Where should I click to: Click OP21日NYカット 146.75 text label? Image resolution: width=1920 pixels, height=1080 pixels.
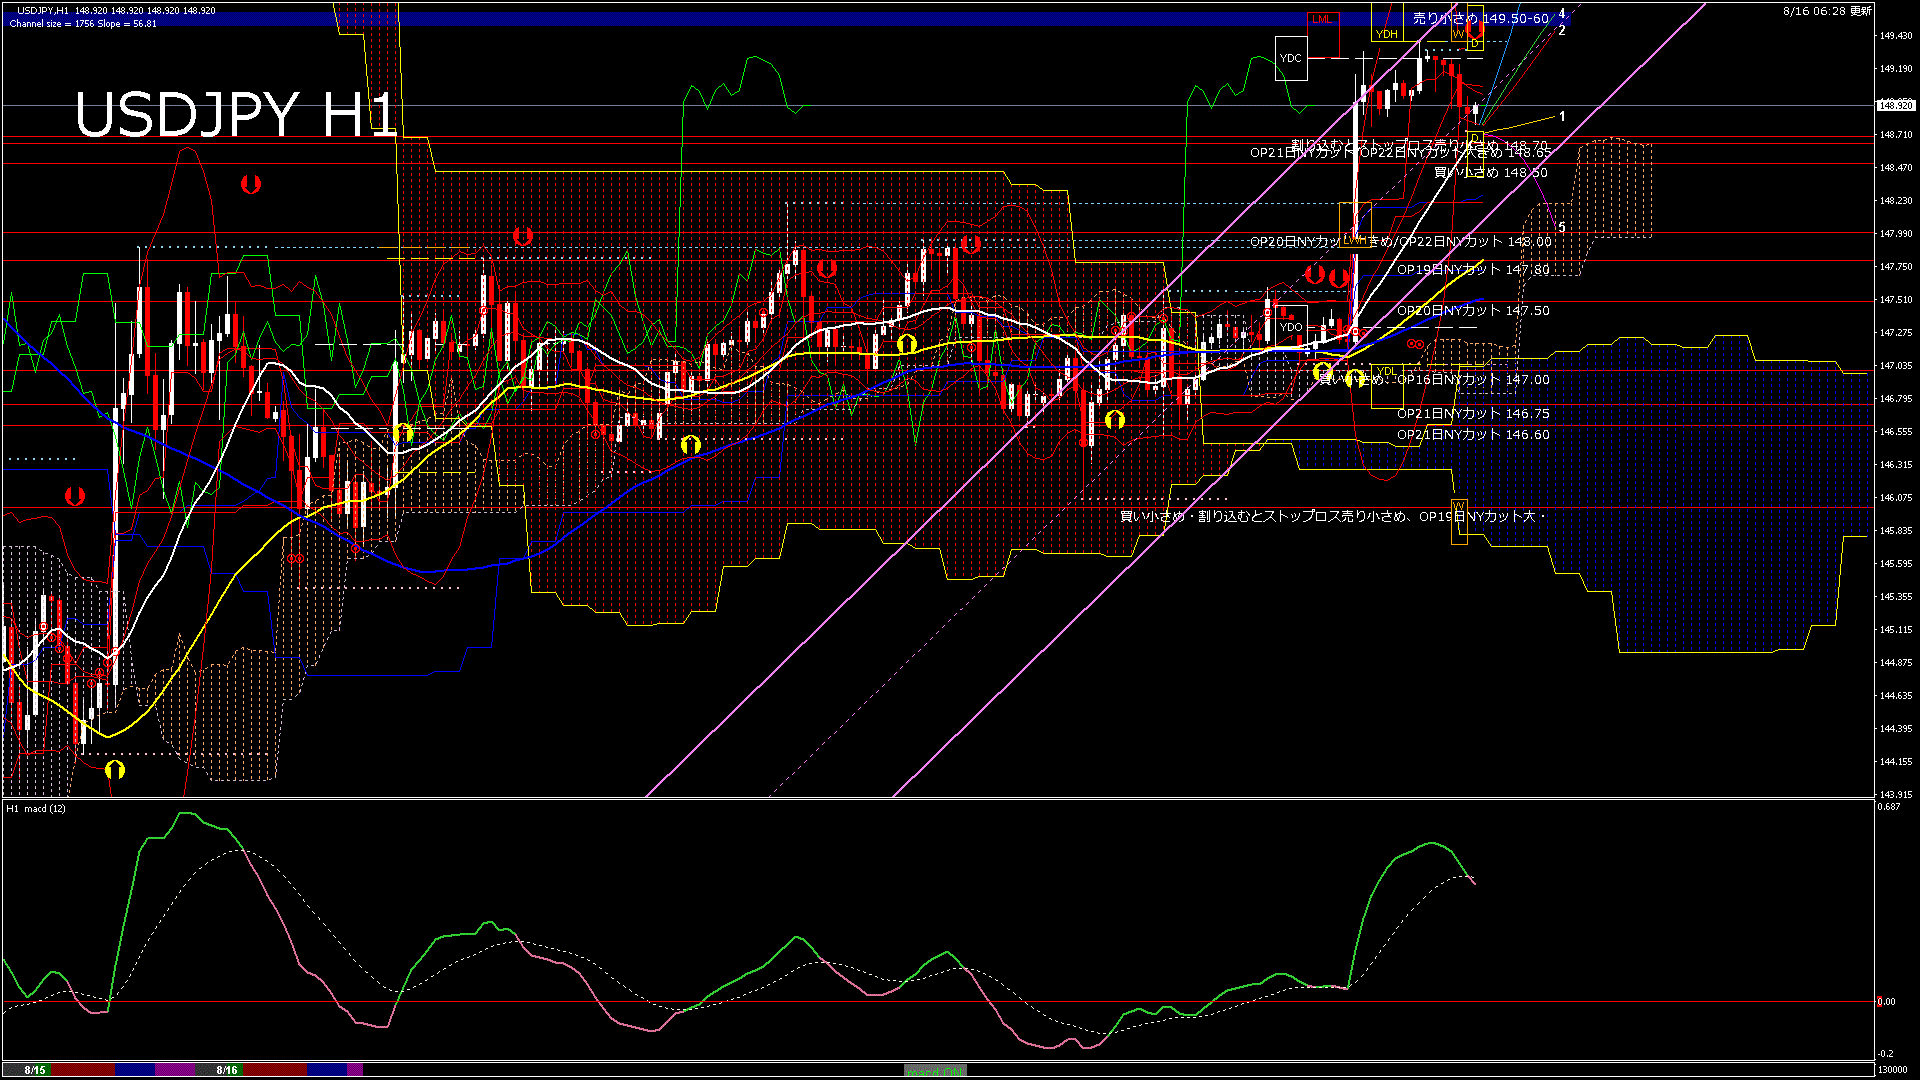pyautogui.click(x=1473, y=414)
